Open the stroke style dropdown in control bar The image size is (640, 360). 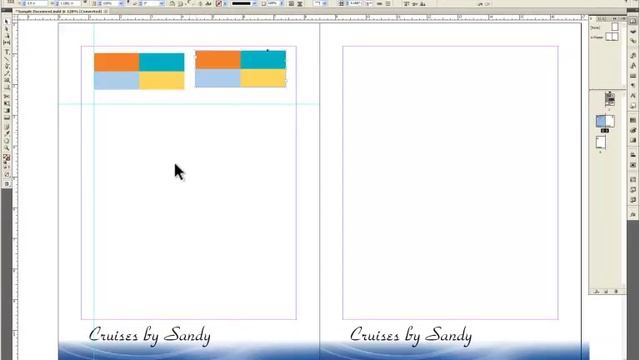point(254,4)
